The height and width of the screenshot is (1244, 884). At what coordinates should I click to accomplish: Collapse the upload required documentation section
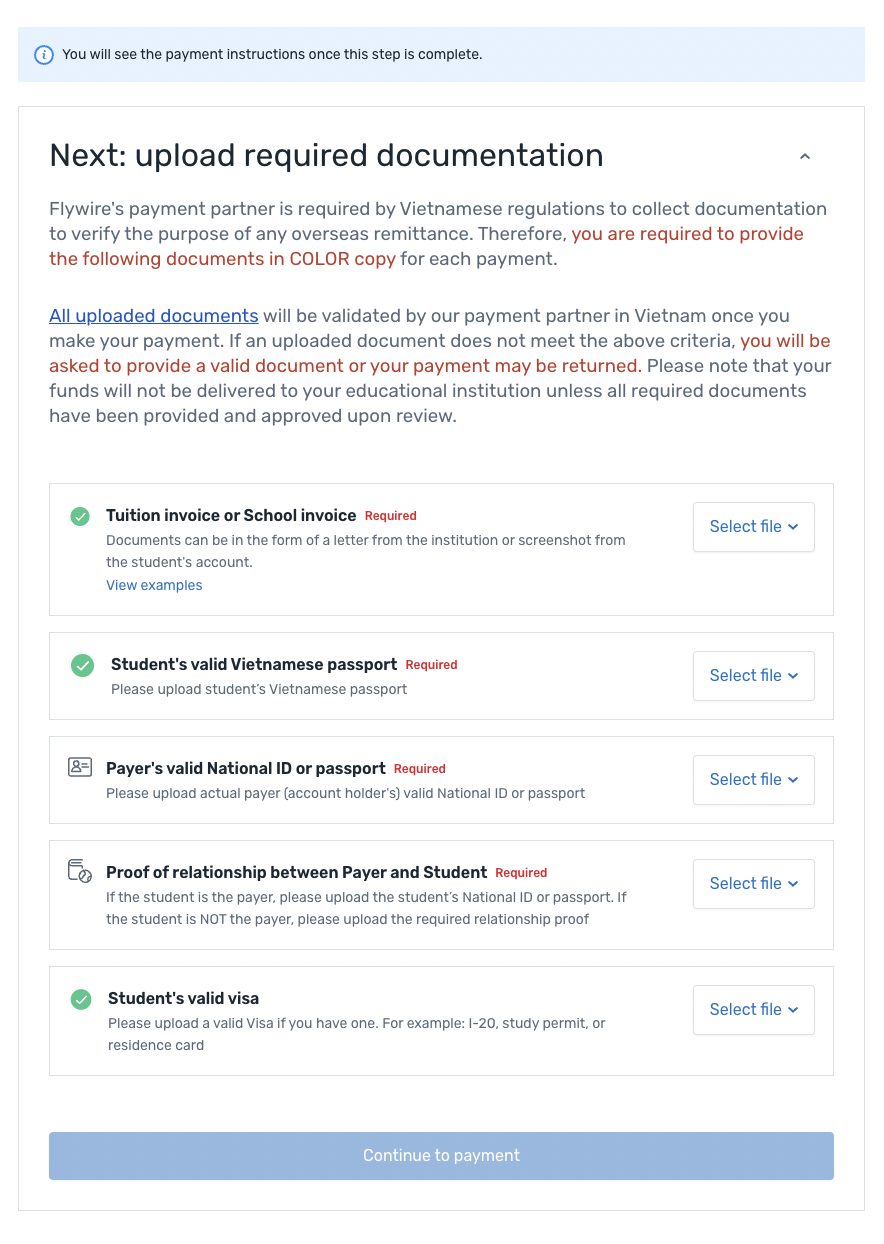tap(805, 157)
